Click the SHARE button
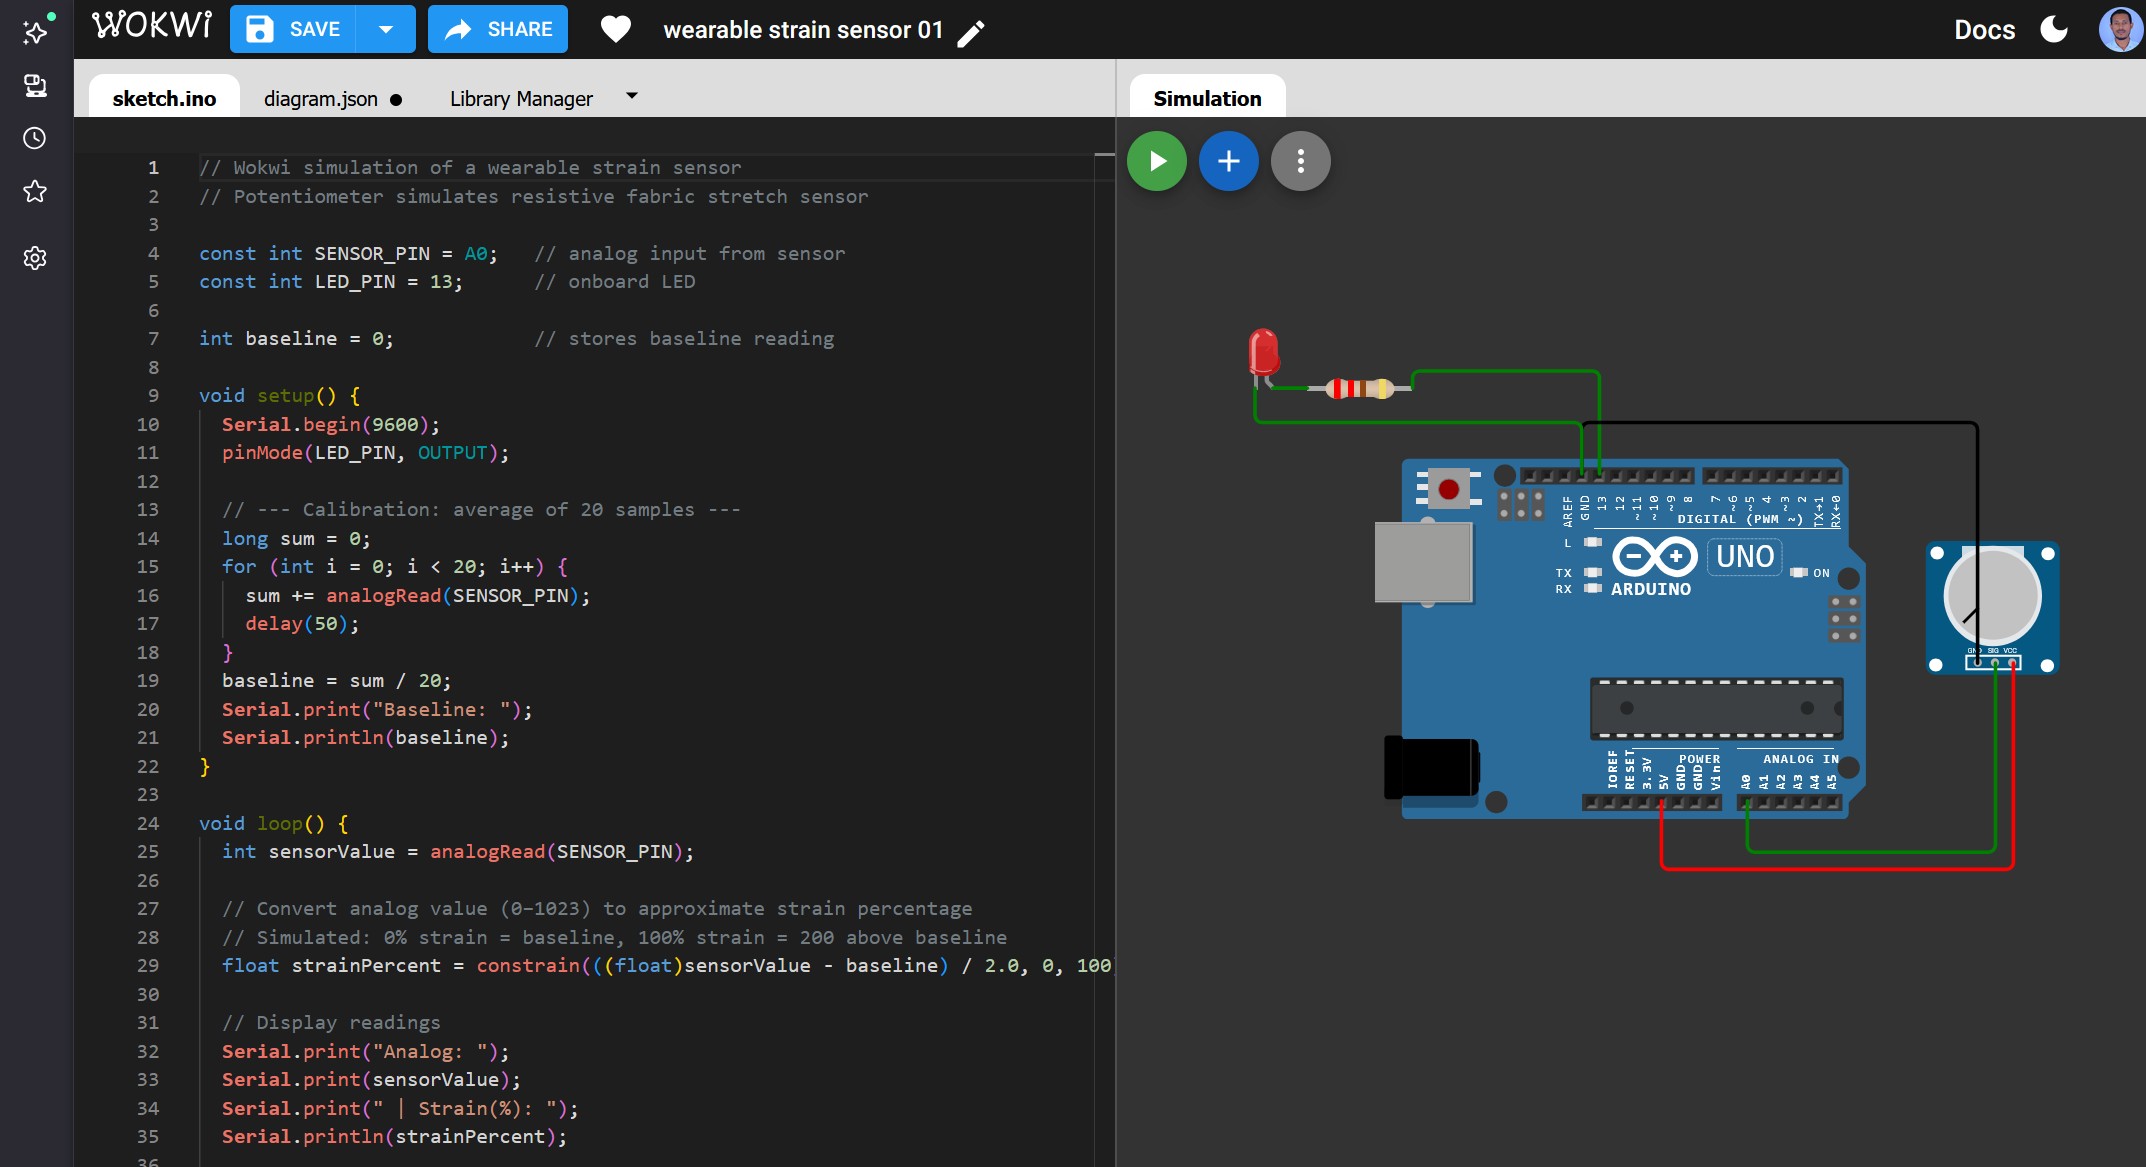 tap(498, 30)
